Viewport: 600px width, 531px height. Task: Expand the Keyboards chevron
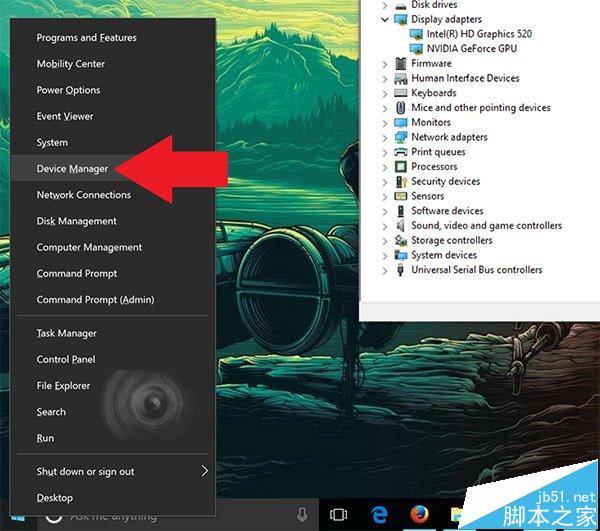pos(385,93)
